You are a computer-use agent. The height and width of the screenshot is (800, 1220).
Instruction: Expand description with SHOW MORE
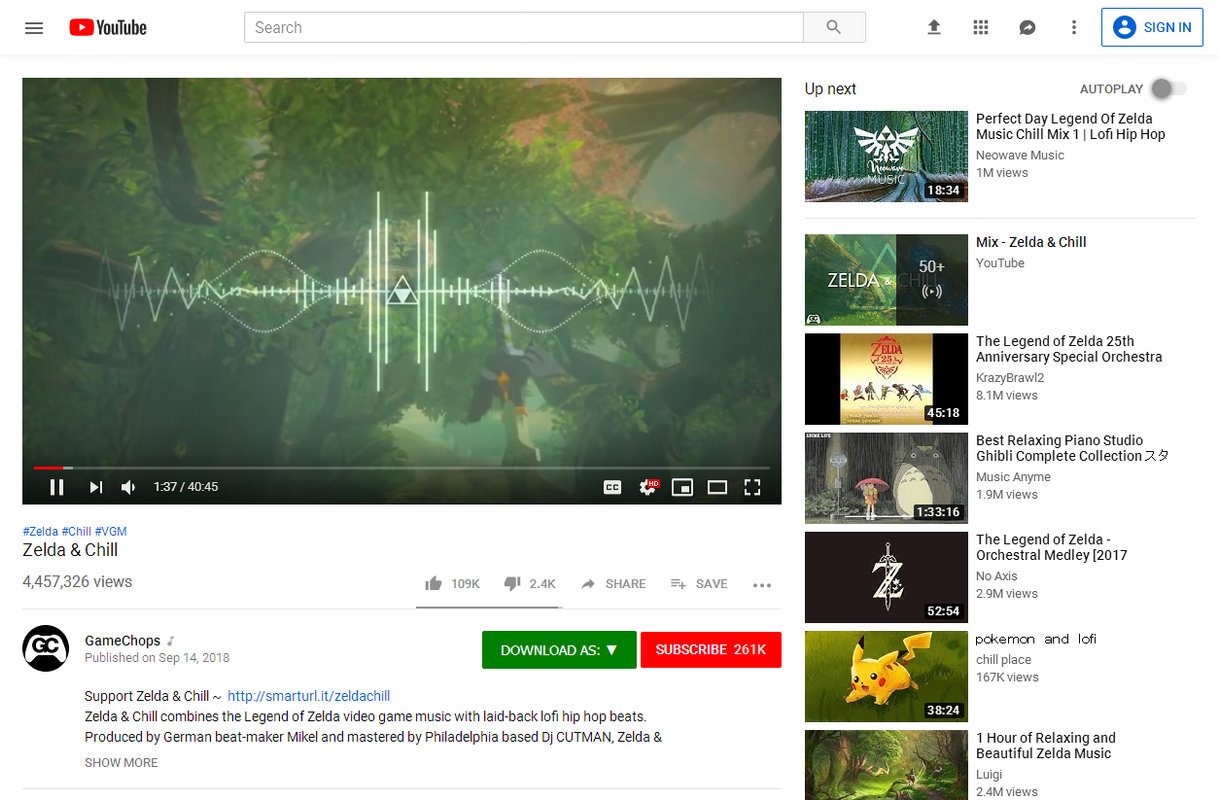tap(121, 762)
